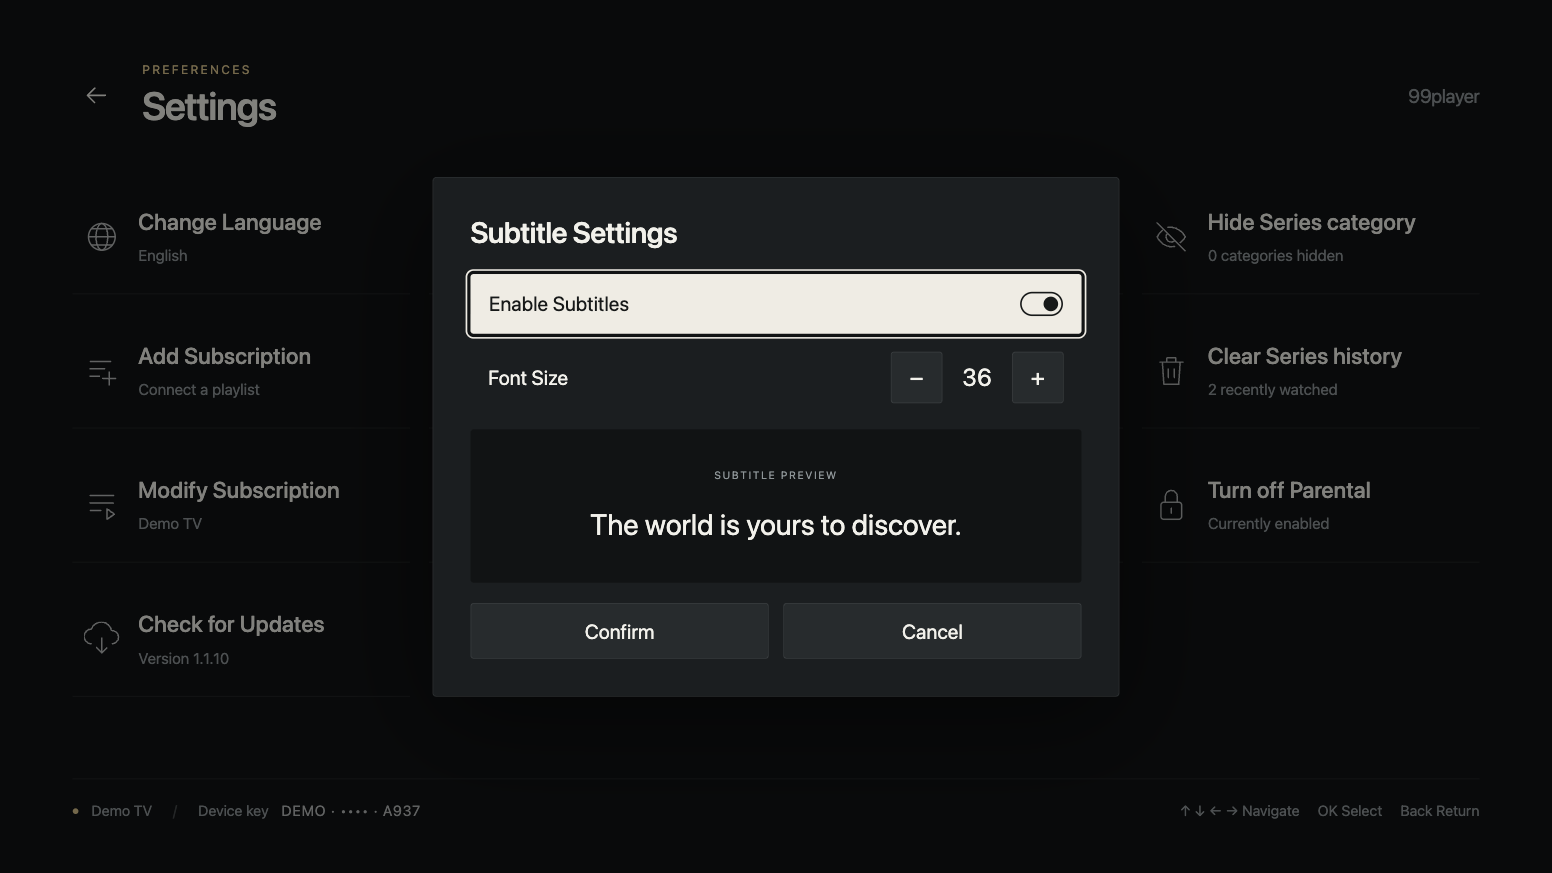Toggle the Enable Subtitles switch

click(1041, 304)
